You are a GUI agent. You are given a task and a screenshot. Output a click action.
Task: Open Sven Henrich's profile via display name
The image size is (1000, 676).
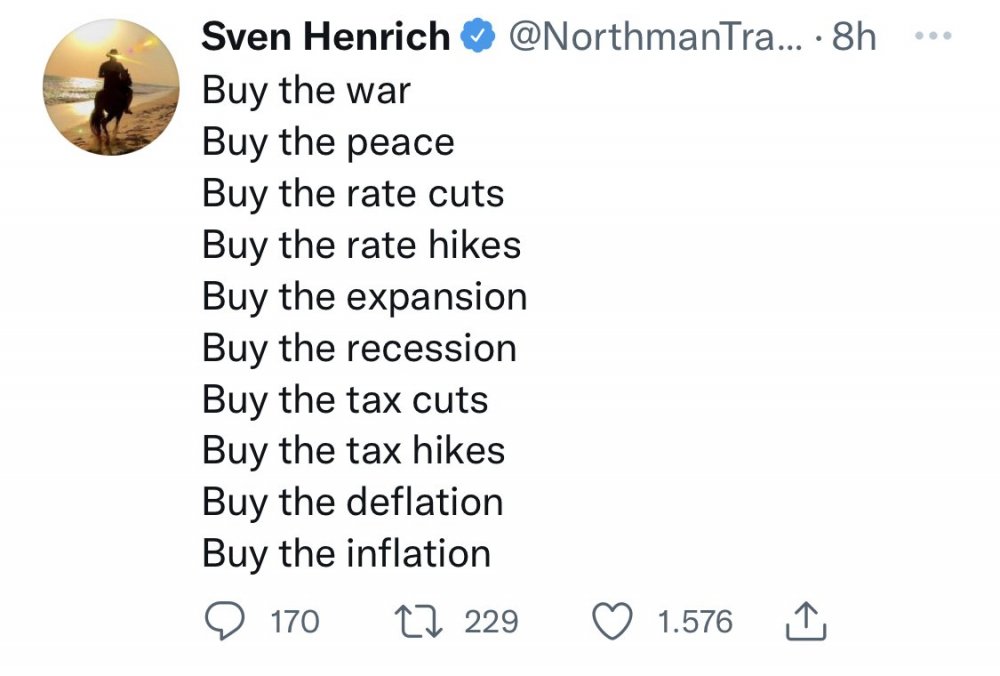click(x=326, y=37)
